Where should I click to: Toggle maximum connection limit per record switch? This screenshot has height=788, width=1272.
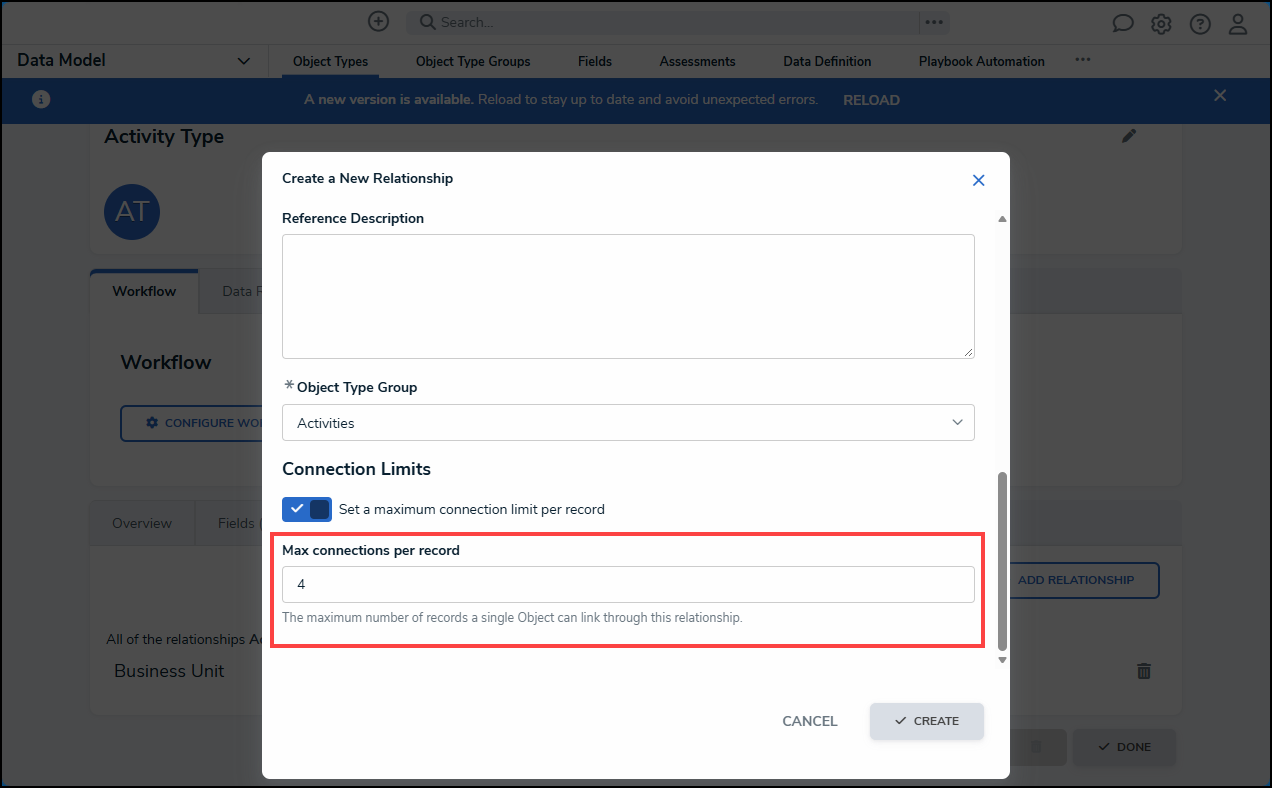tap(307, 509)
